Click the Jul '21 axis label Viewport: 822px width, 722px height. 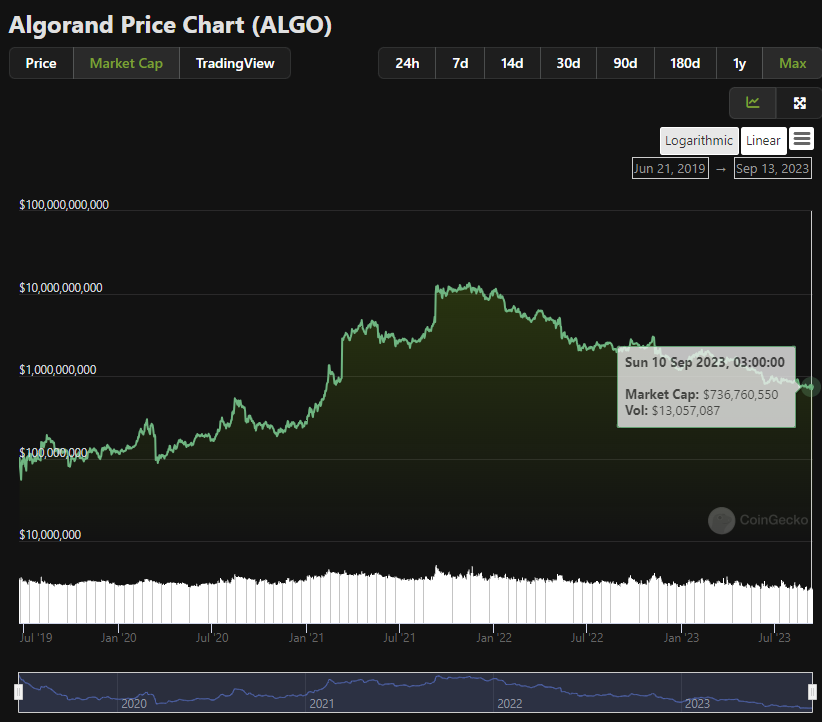tap(399, 638)
